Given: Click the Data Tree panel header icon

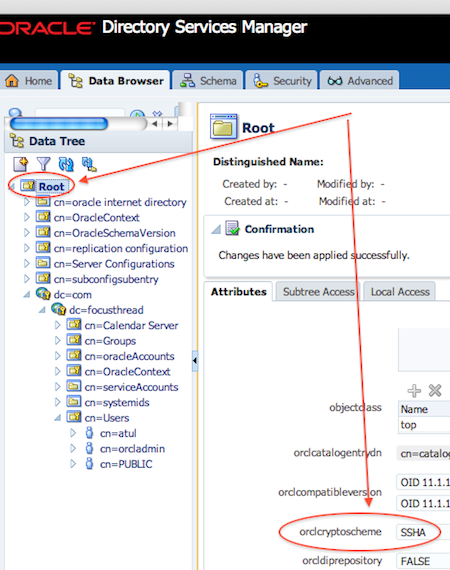Looking at the screenshot, I should (x=17, y=141).
